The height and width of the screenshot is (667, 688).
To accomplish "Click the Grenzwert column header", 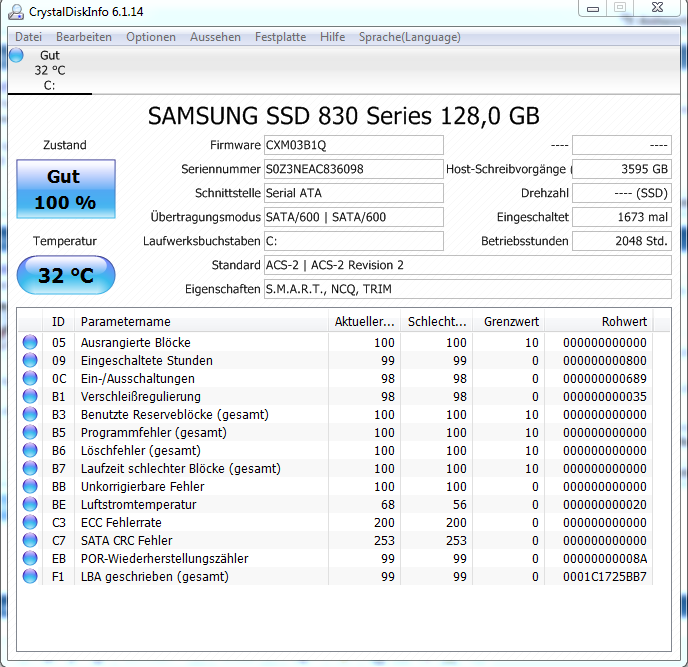I will [x=509, y=322].
